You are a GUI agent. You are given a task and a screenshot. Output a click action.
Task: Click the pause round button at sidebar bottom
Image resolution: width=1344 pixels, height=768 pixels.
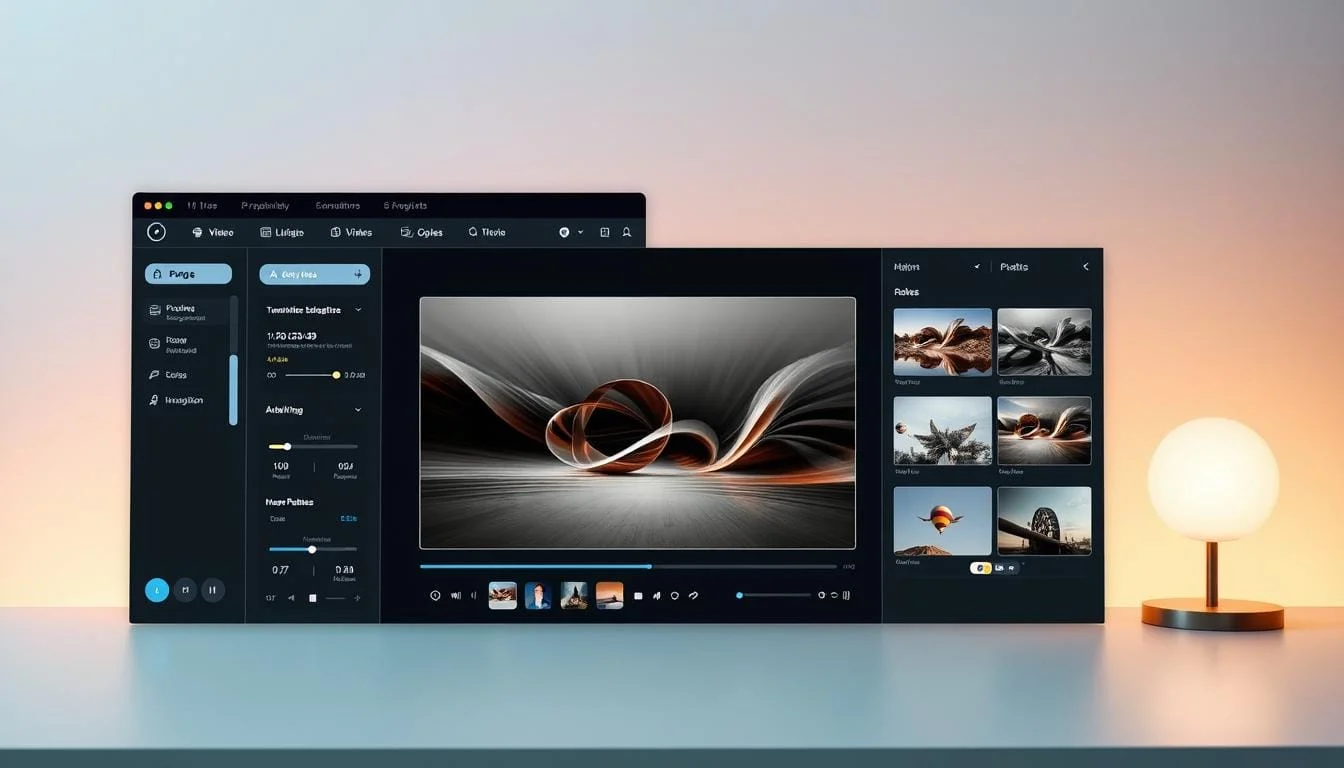(x=212, y=590)
